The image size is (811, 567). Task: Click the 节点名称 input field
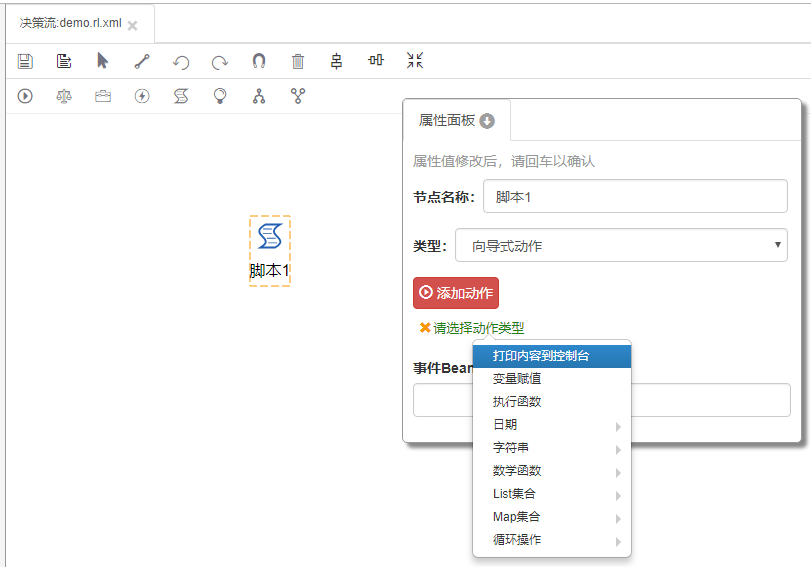tap(635, 196)
